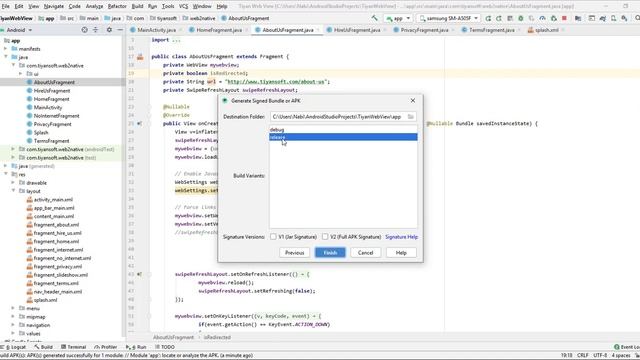The width and height of the screenshot is (640, 360).
Task: Open the Build tool window
Action: click(x=44, y=347)
